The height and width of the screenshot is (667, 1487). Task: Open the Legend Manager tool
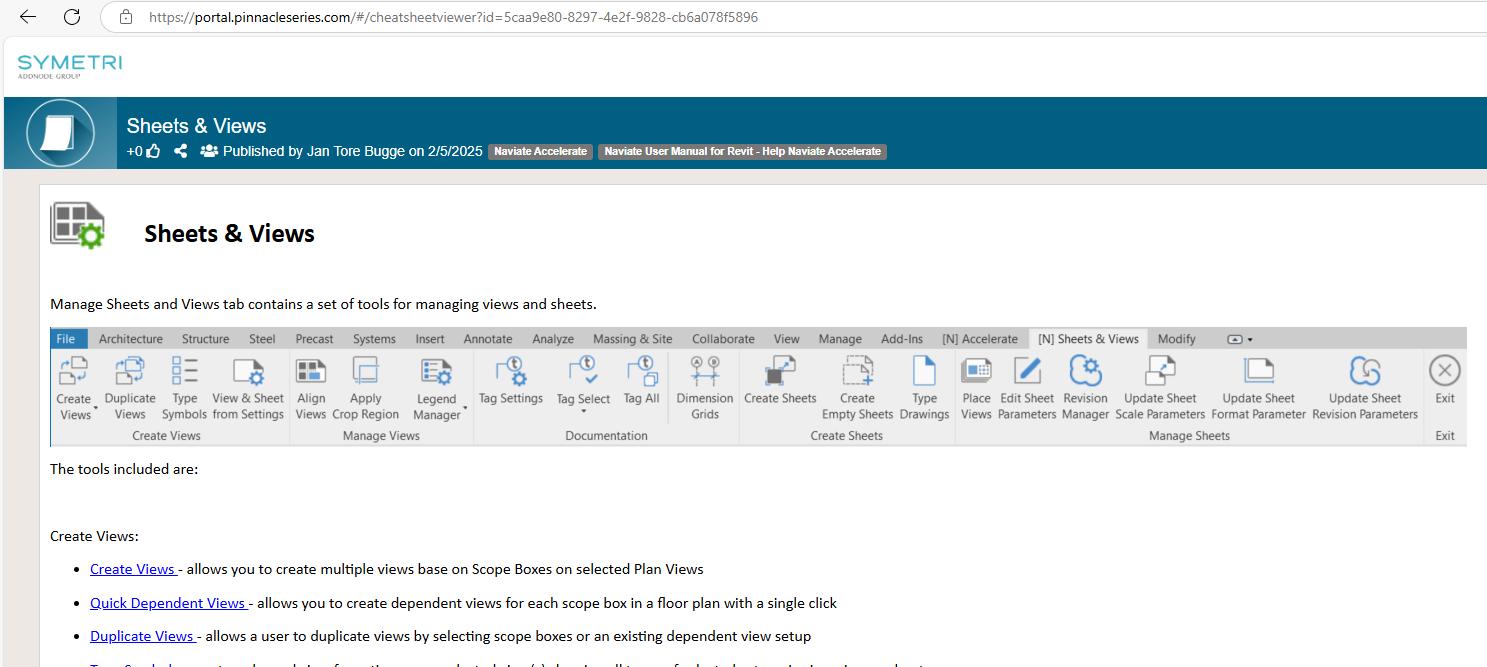(436, 372)
